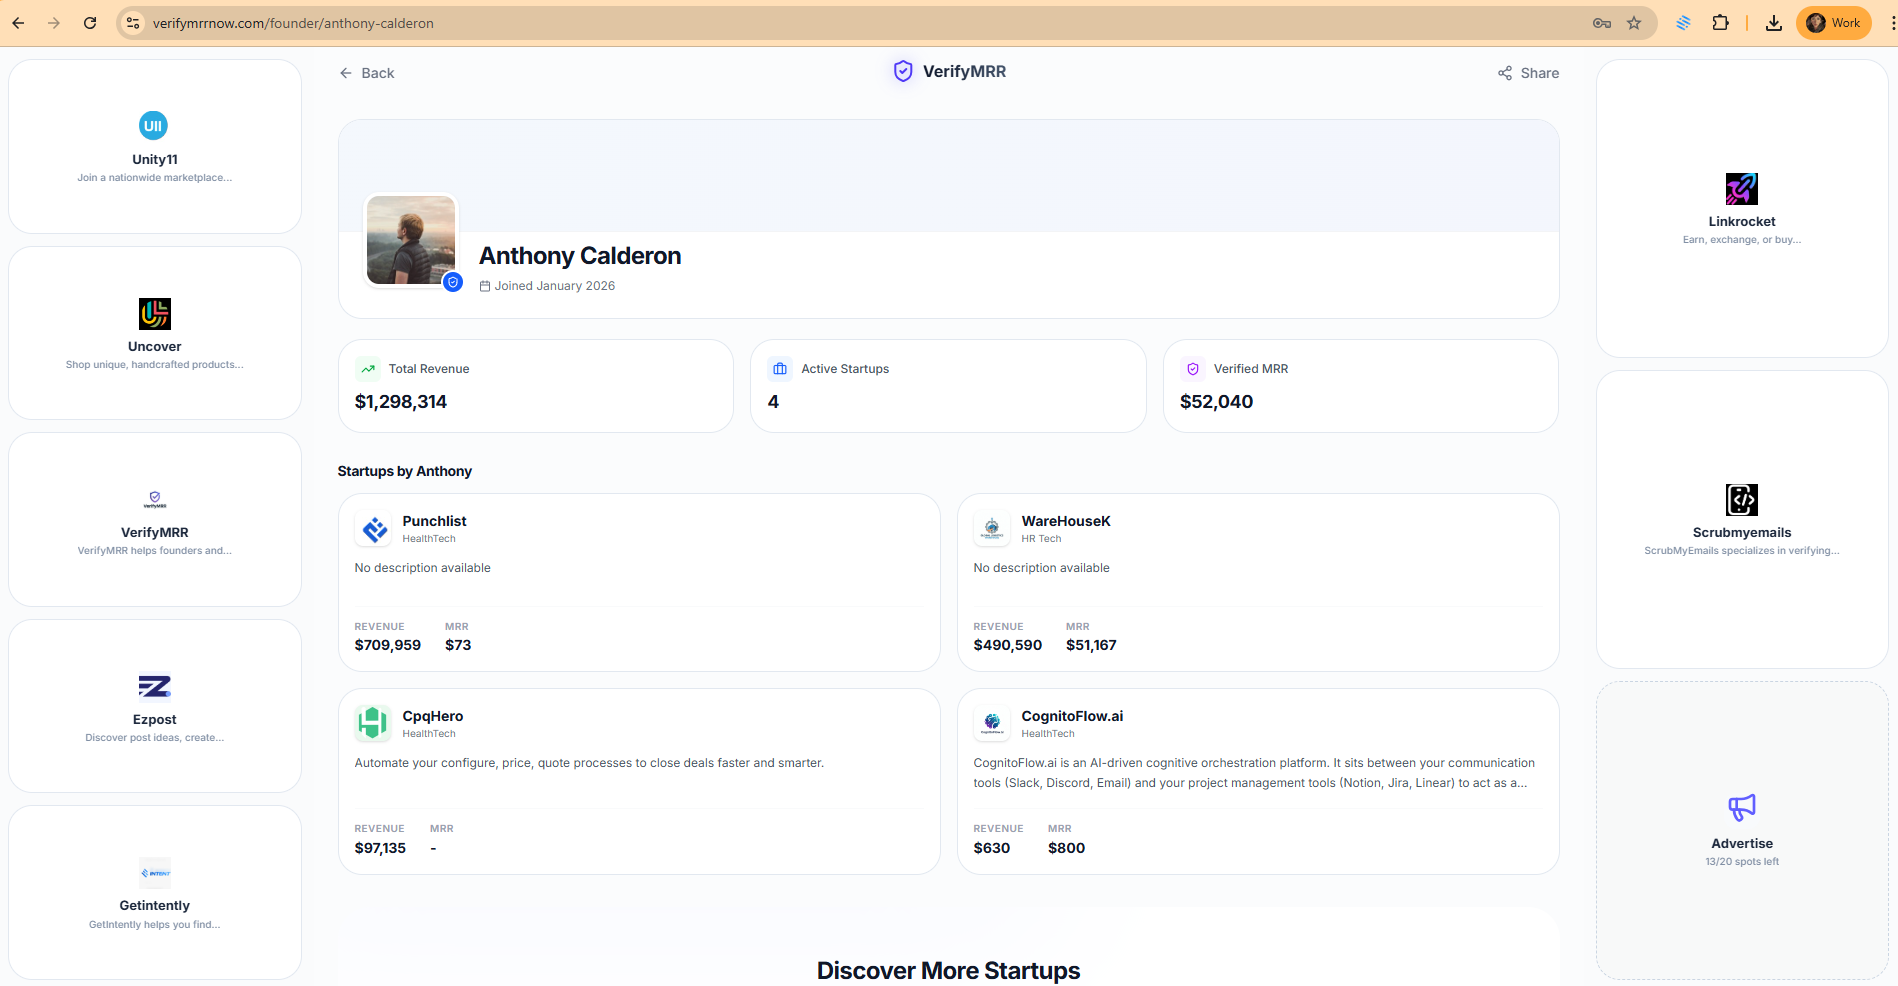
Task: Open the Downloads panel in the browser
Action: click(1774, 22)
